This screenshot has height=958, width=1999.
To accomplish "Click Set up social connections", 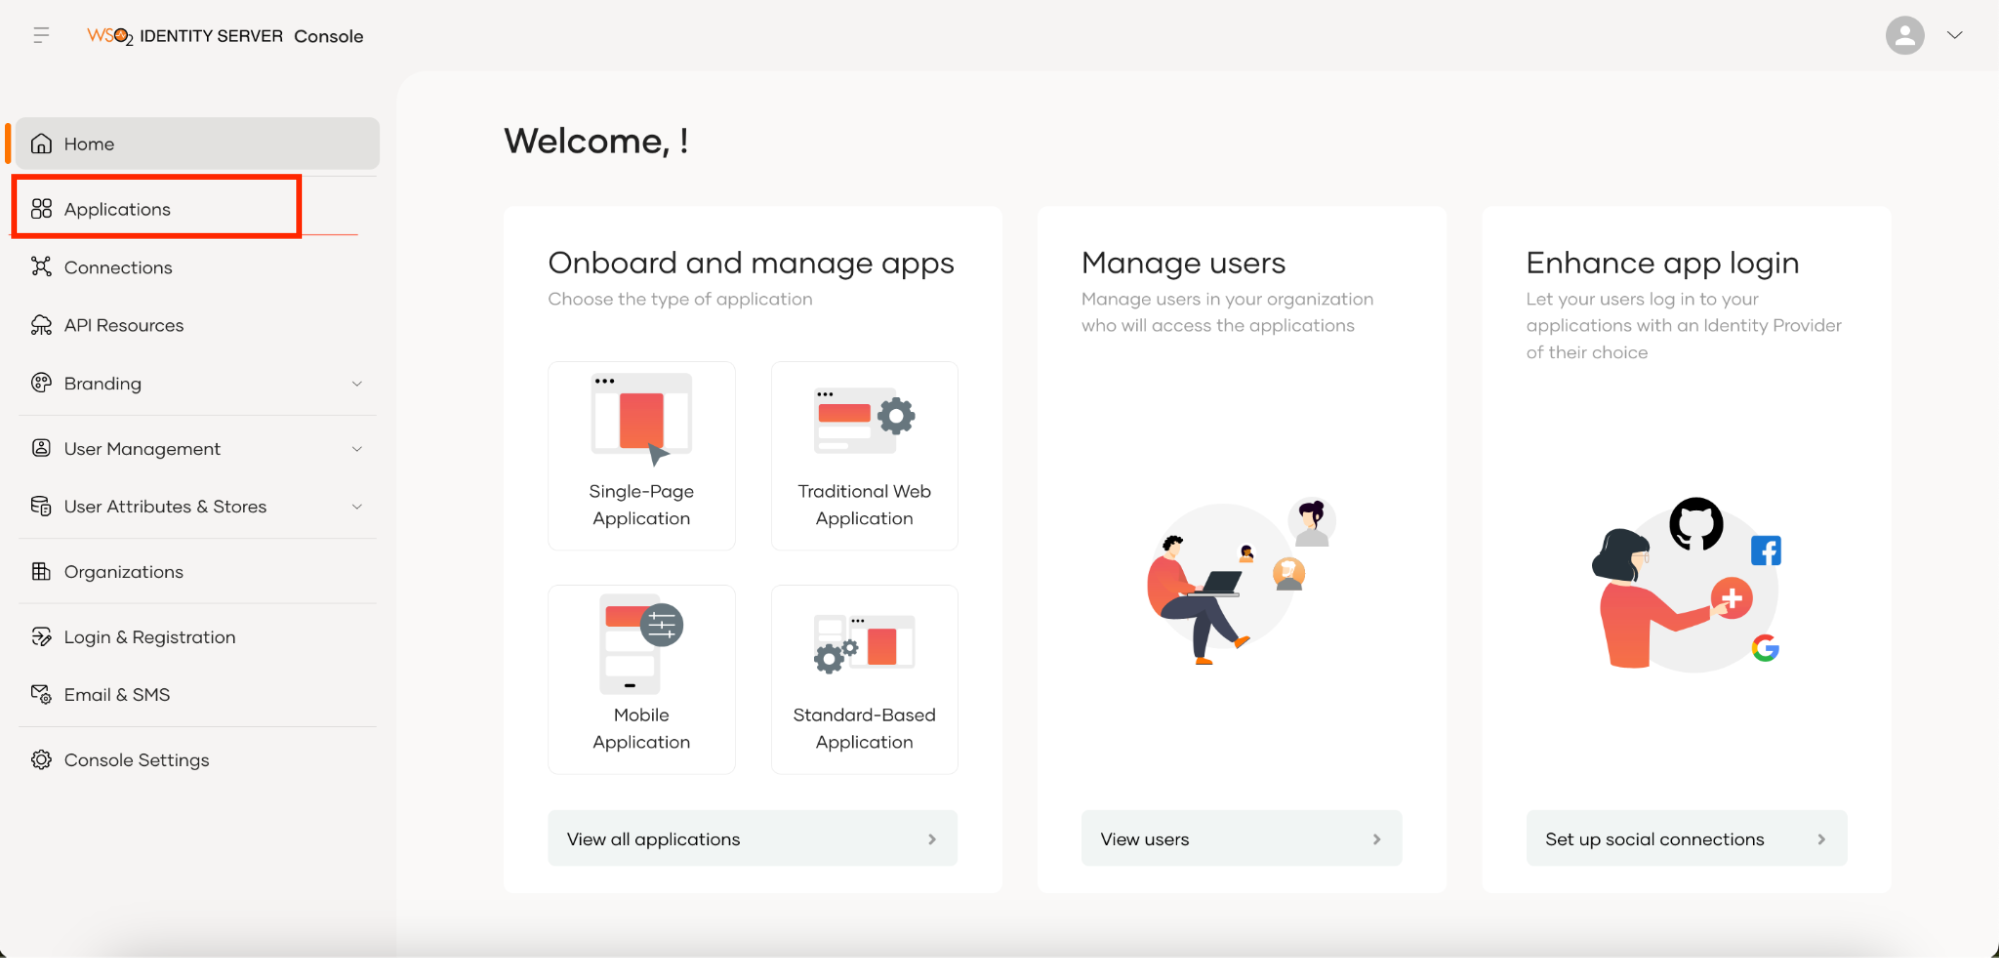I will [1685, 838].
